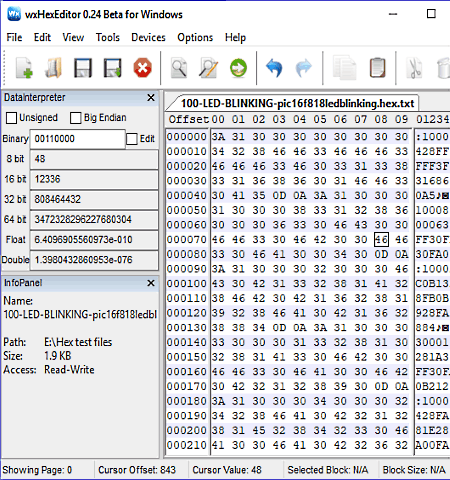Click Cursor Offset: 843 in status bar
450x480 pixels.
tap(137, 470)
